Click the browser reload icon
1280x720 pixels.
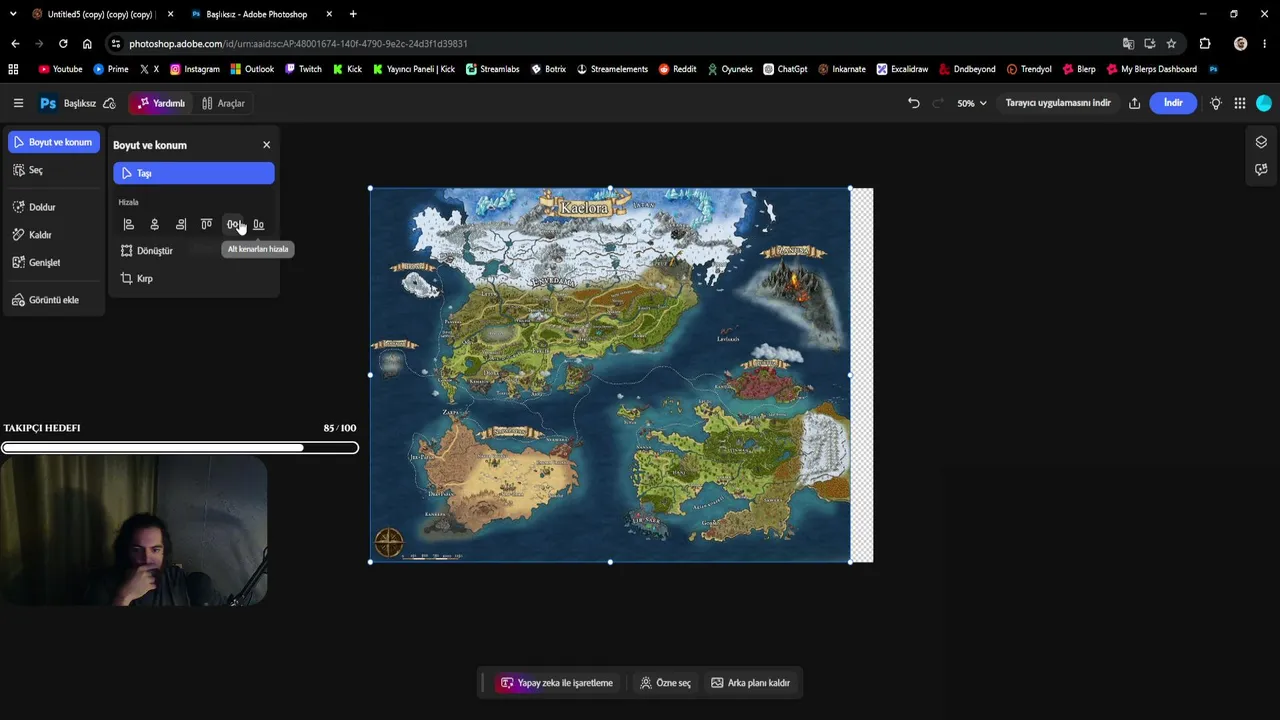(x=63, y=44)
